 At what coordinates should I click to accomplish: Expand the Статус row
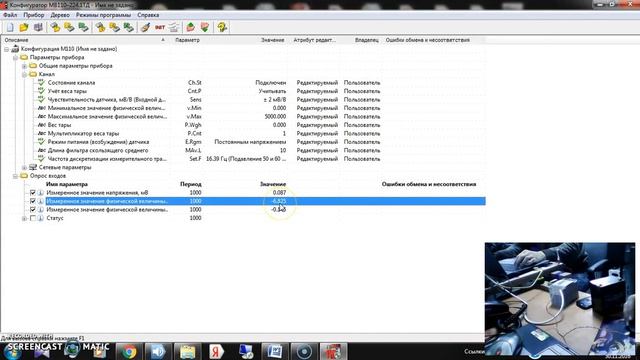[24, 218]
